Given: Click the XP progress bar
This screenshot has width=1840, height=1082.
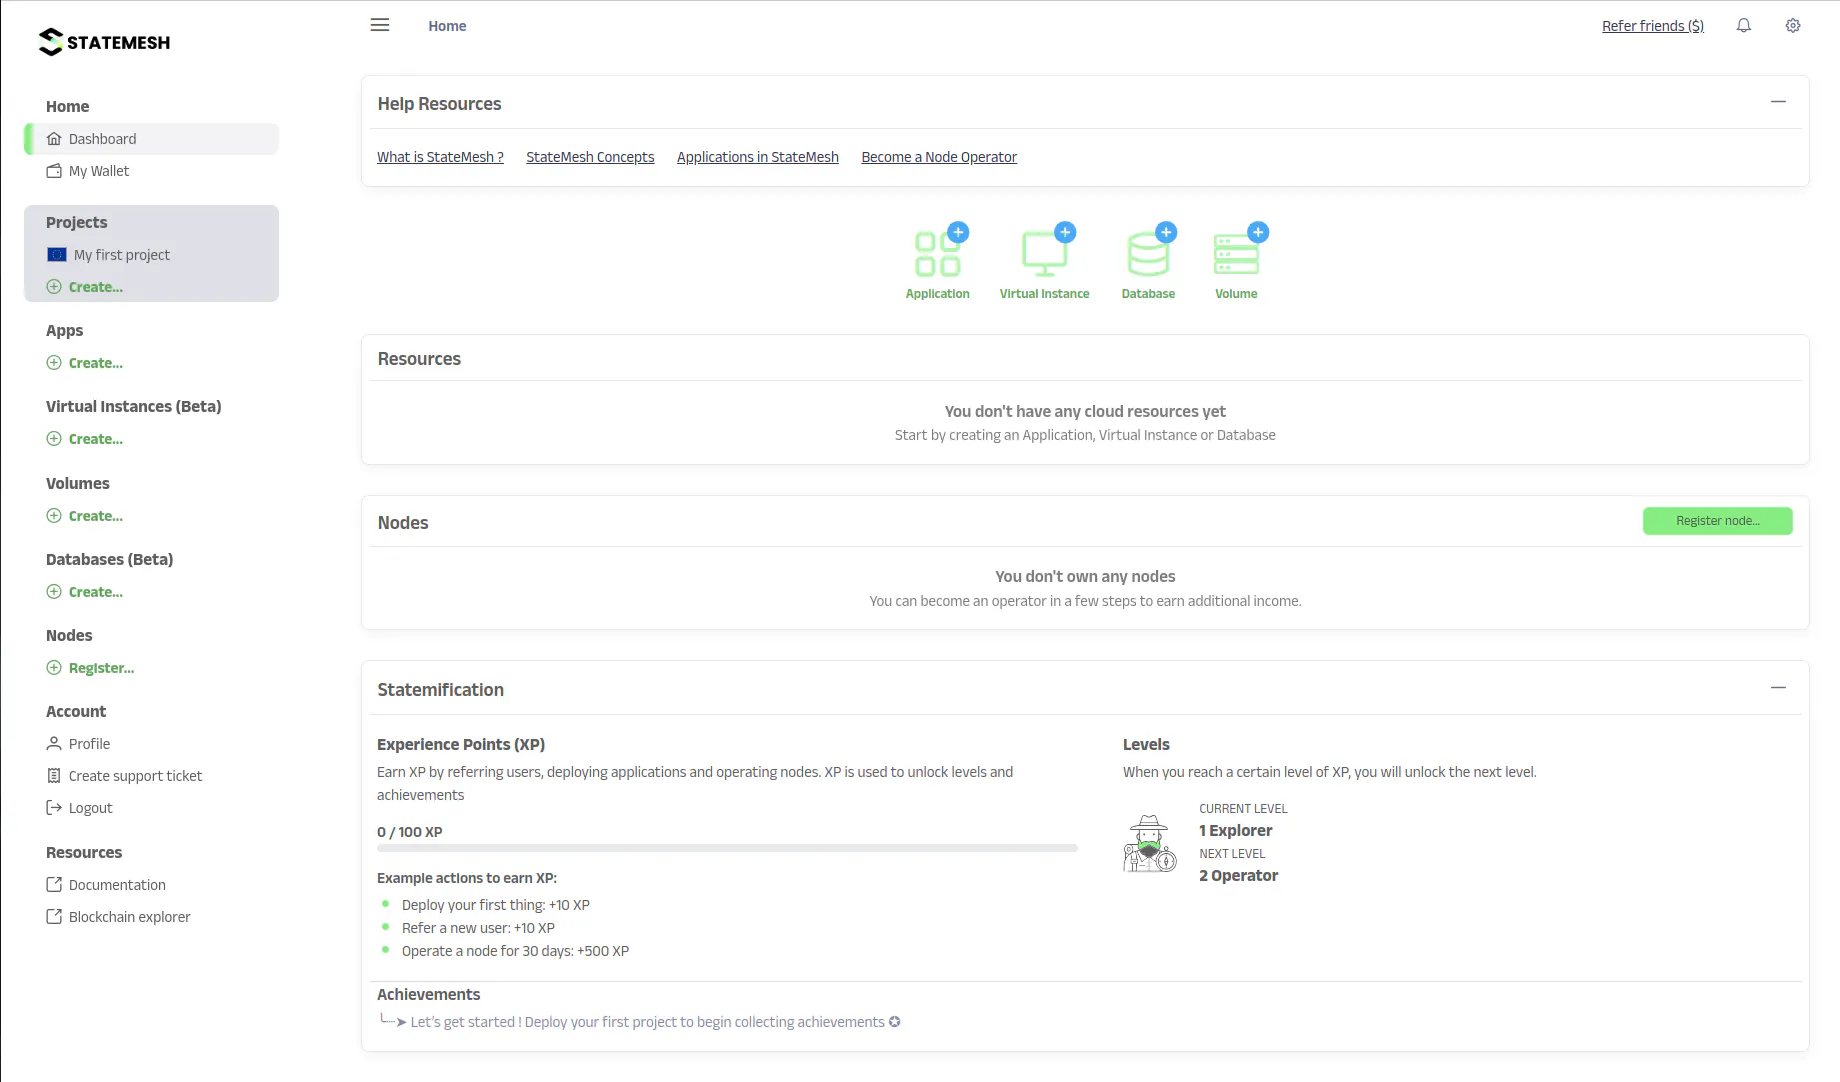Looking at the screenshot, I should point(727,848).
